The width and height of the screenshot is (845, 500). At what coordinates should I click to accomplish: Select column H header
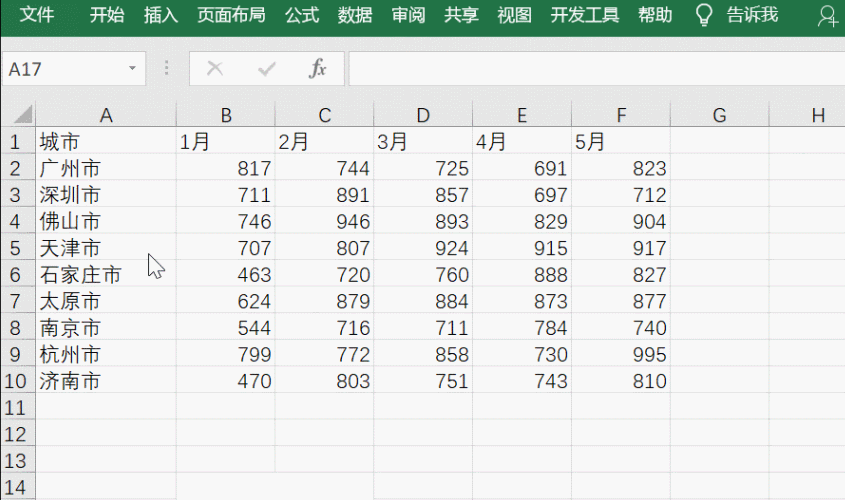[x=807, y=115]
